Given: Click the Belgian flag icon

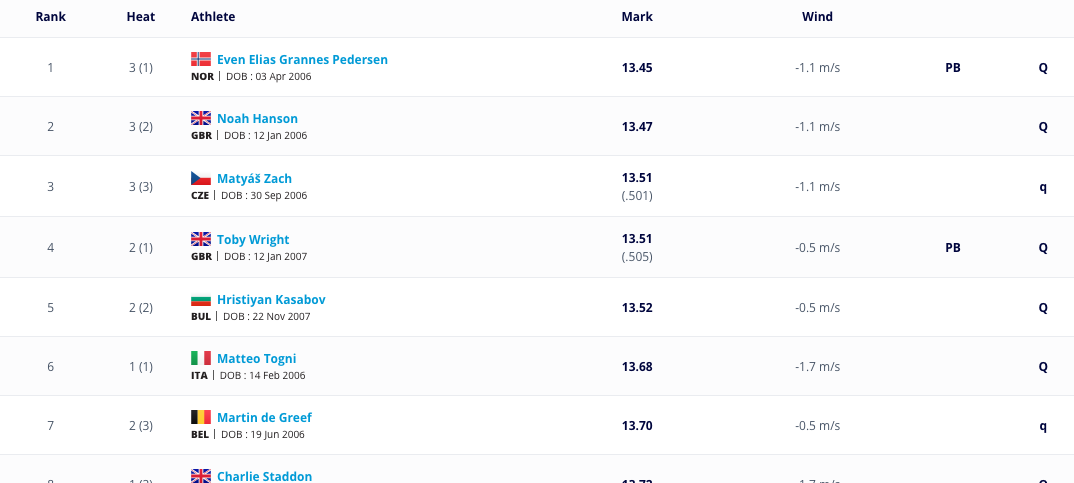Looking at the screenshot, I should 201,417.
